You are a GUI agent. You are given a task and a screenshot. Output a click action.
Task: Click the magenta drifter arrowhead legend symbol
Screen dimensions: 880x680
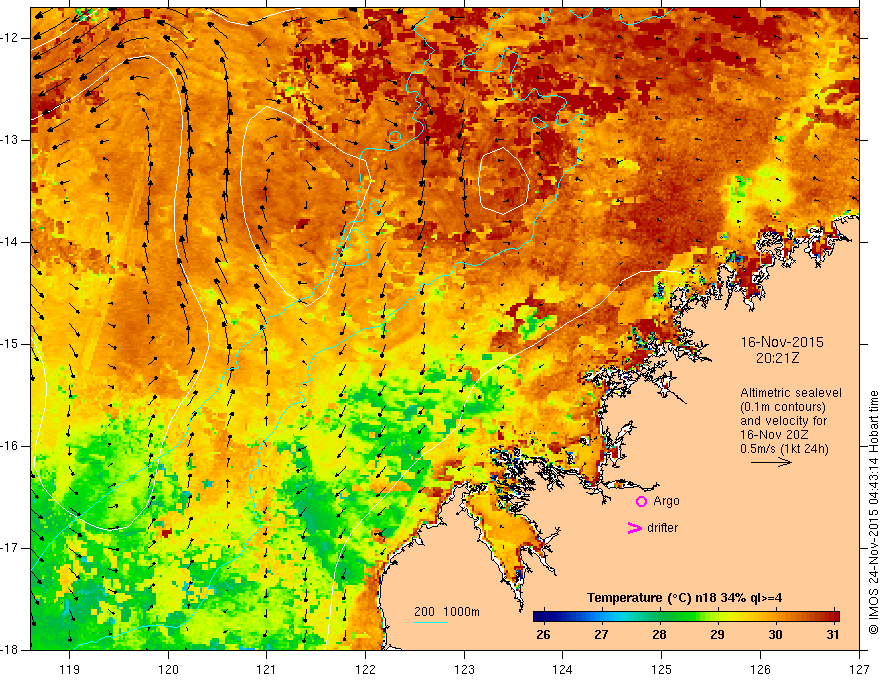[635, 528]
